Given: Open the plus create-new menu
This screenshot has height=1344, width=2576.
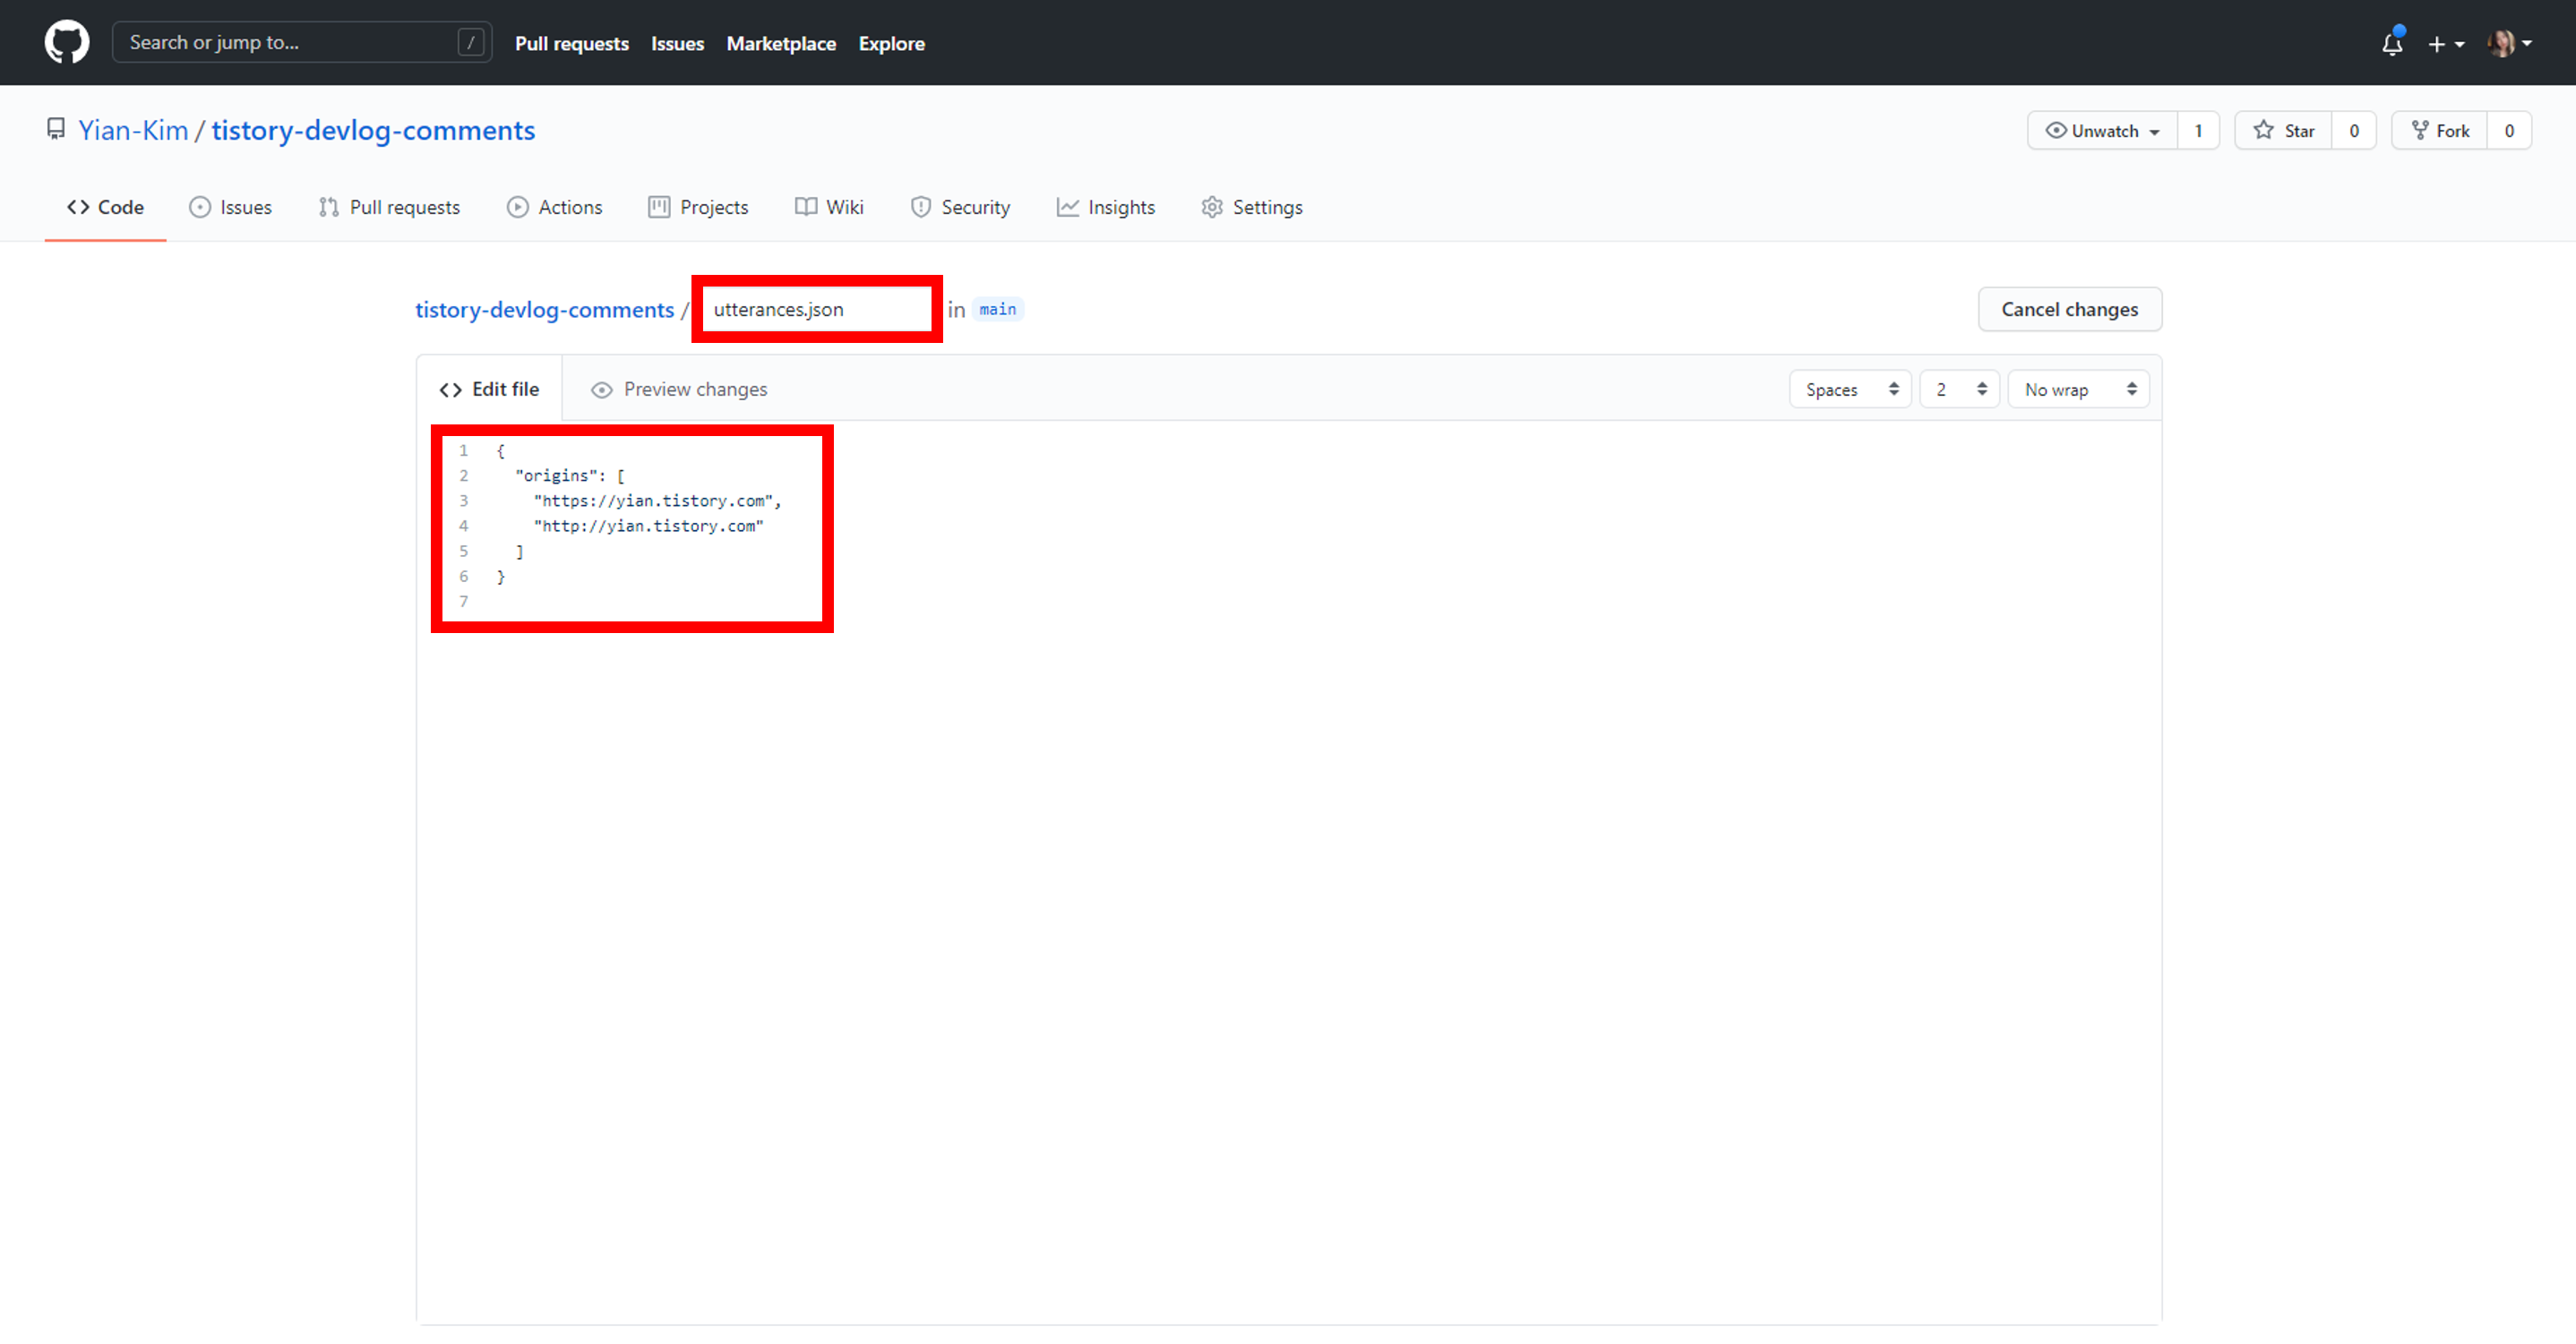Looking at the screenshot, I should point(2445,44).
